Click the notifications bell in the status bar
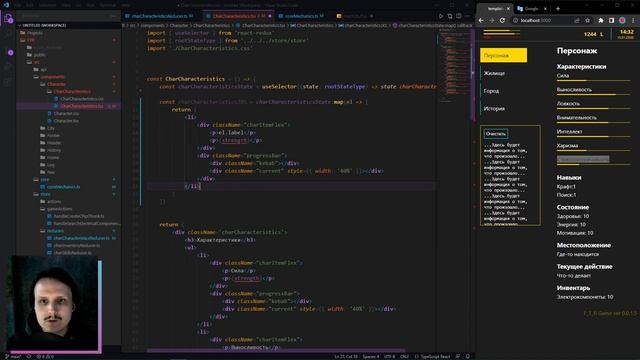This screenshot has height=360, width=640. tap(467, 356)
